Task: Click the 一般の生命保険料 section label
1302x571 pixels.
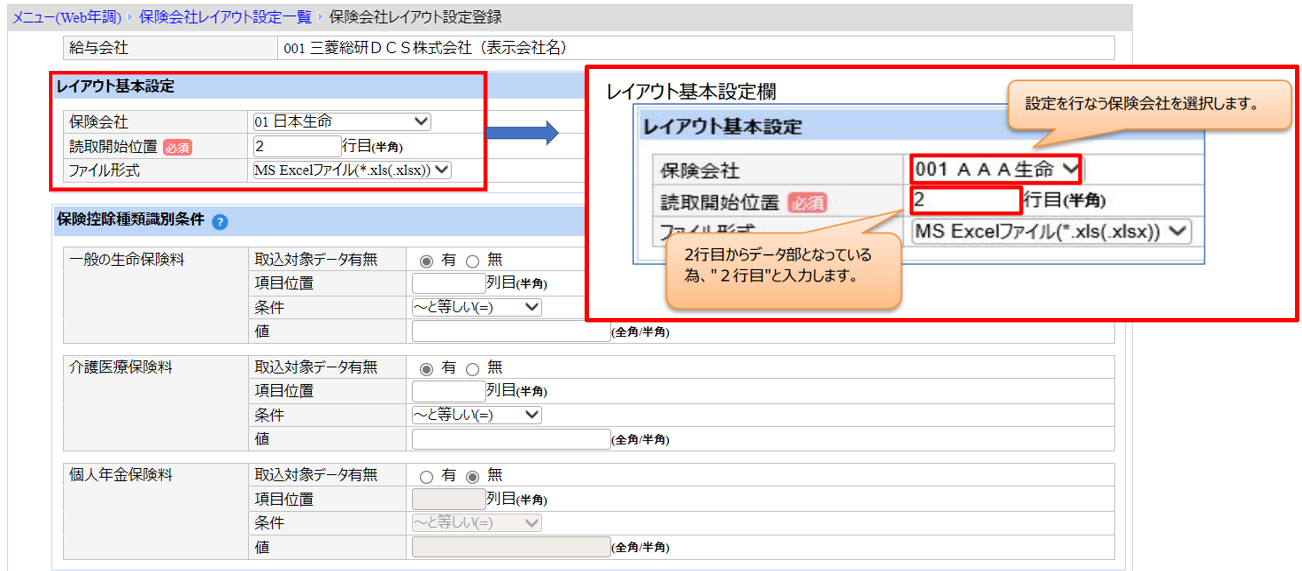Action: pos(127,259)
